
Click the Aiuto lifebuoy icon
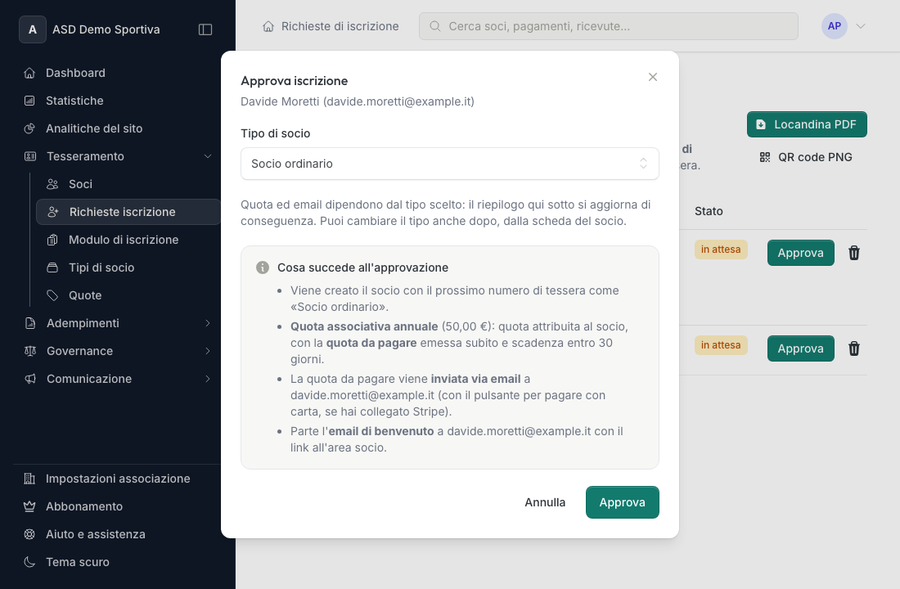tap(30, 534)
